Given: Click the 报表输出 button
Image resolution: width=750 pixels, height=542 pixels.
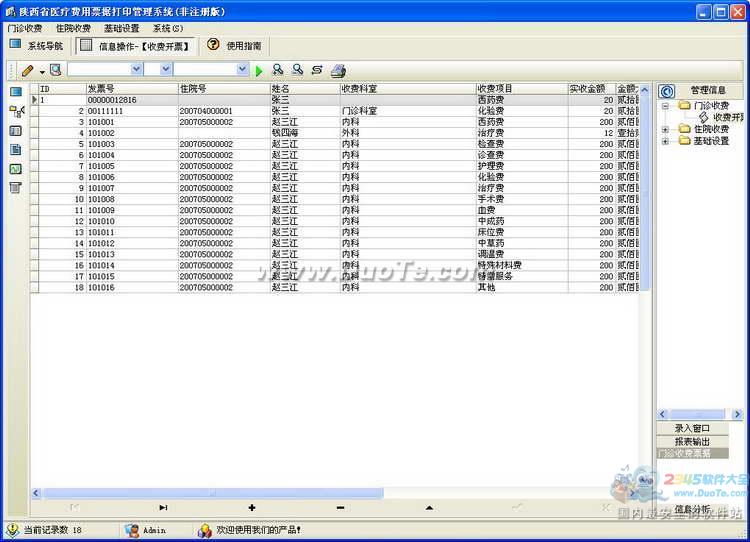Looking at the screenshot, I should 692,441.
